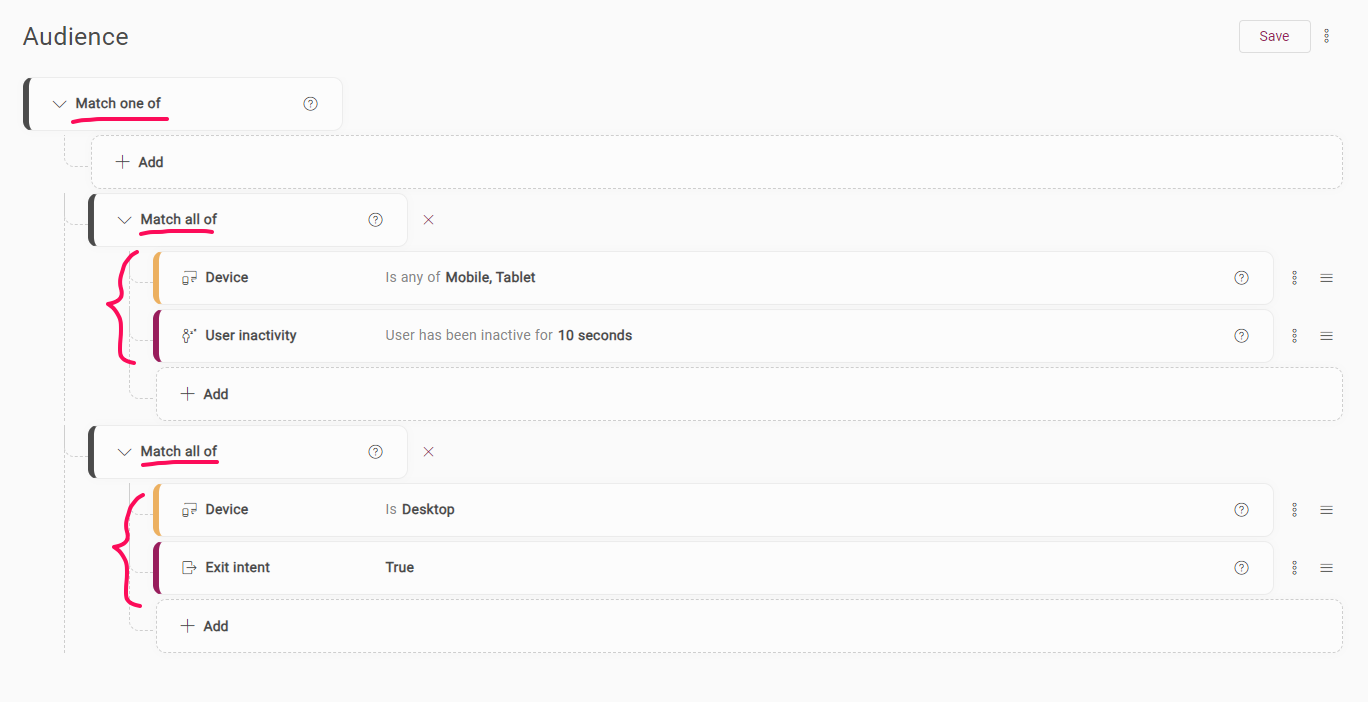Open help for Device Is Desktop condition

[x=1241, y=510]
